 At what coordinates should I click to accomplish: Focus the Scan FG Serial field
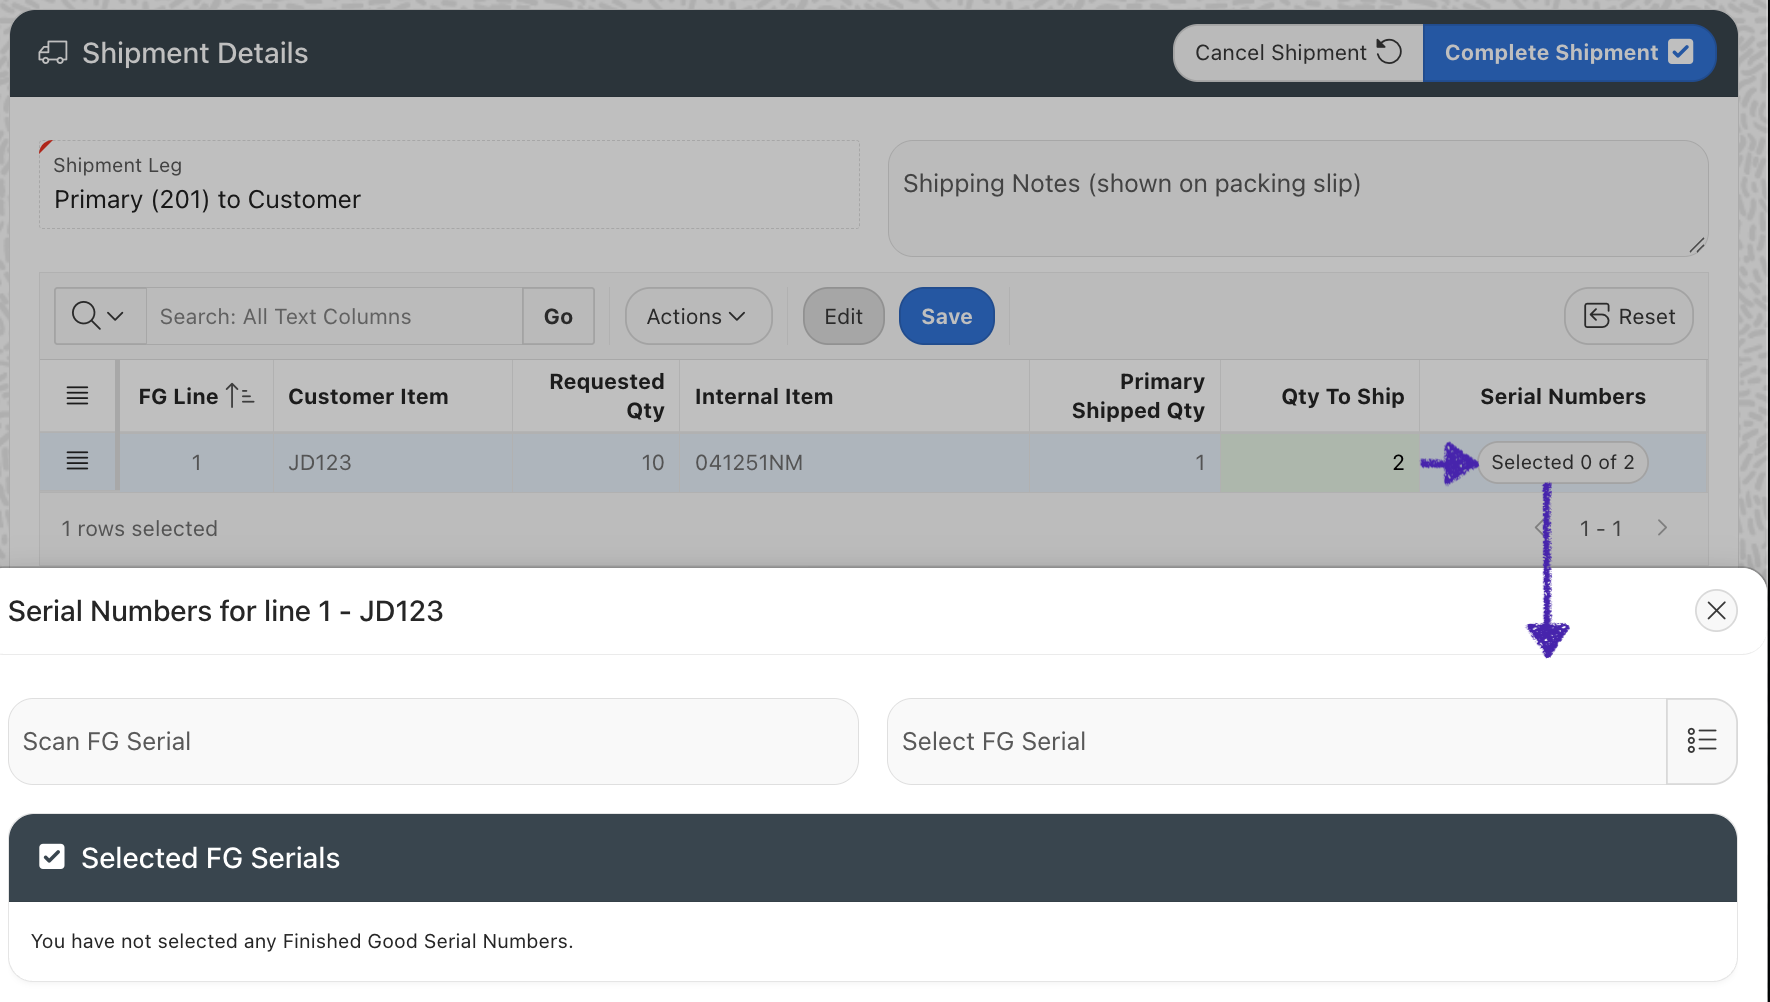click(x=433, y=741)
